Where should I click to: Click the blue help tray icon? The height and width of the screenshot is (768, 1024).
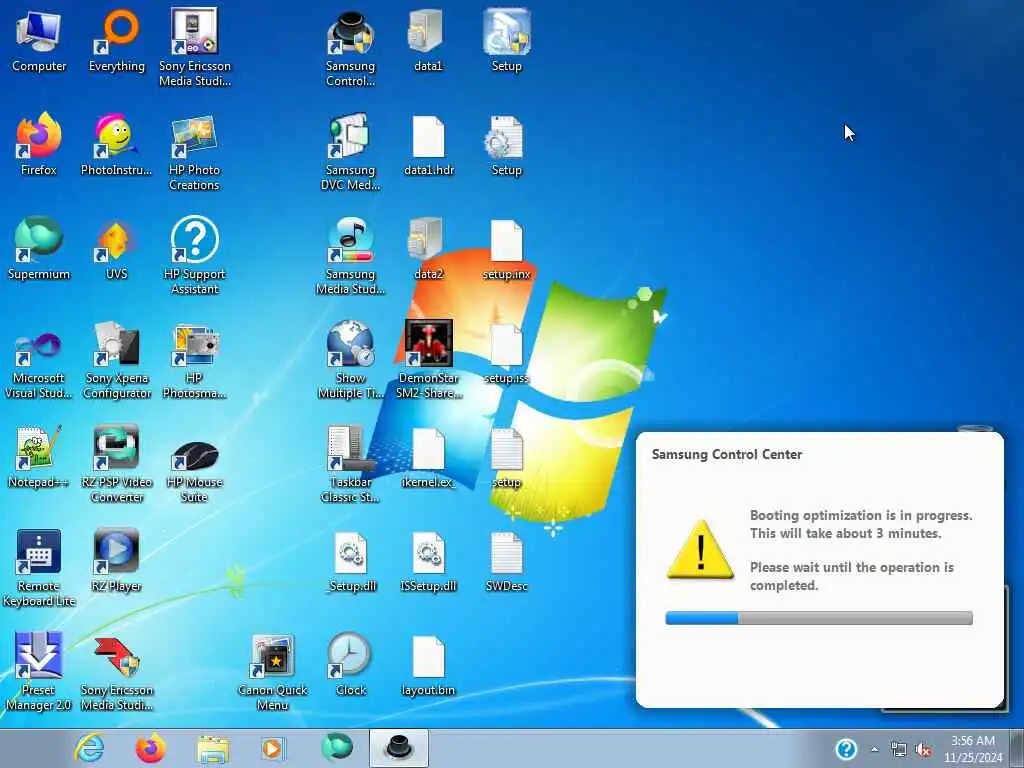click(x=846, y=749)
